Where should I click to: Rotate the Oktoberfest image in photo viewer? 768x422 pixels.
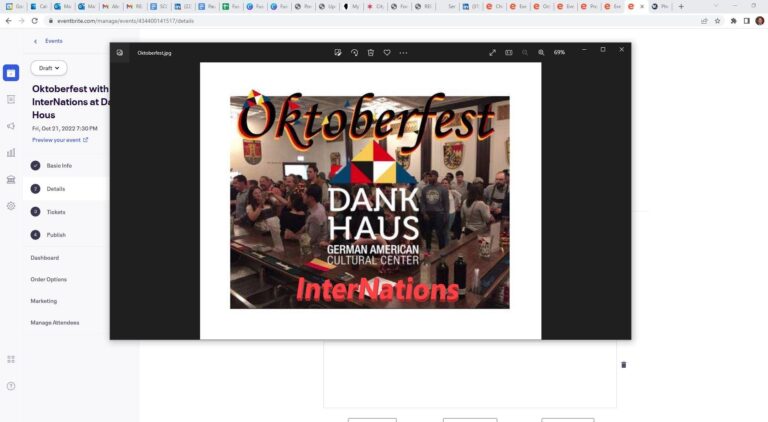coord(355,52)
